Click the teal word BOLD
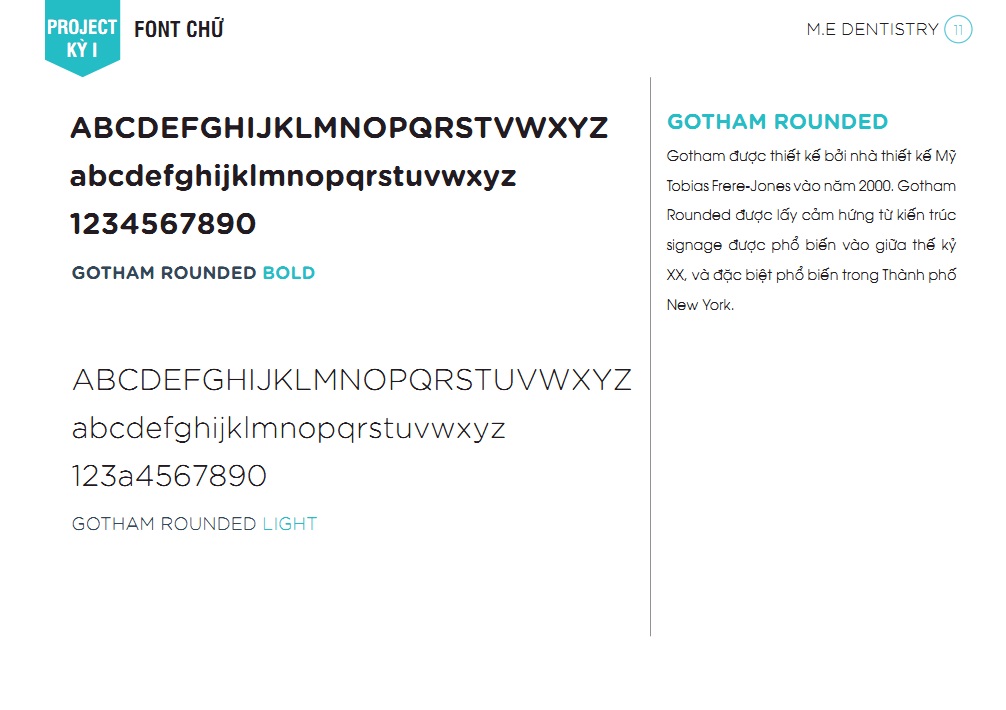This screenshot has width=1006, height=710. 289,273
